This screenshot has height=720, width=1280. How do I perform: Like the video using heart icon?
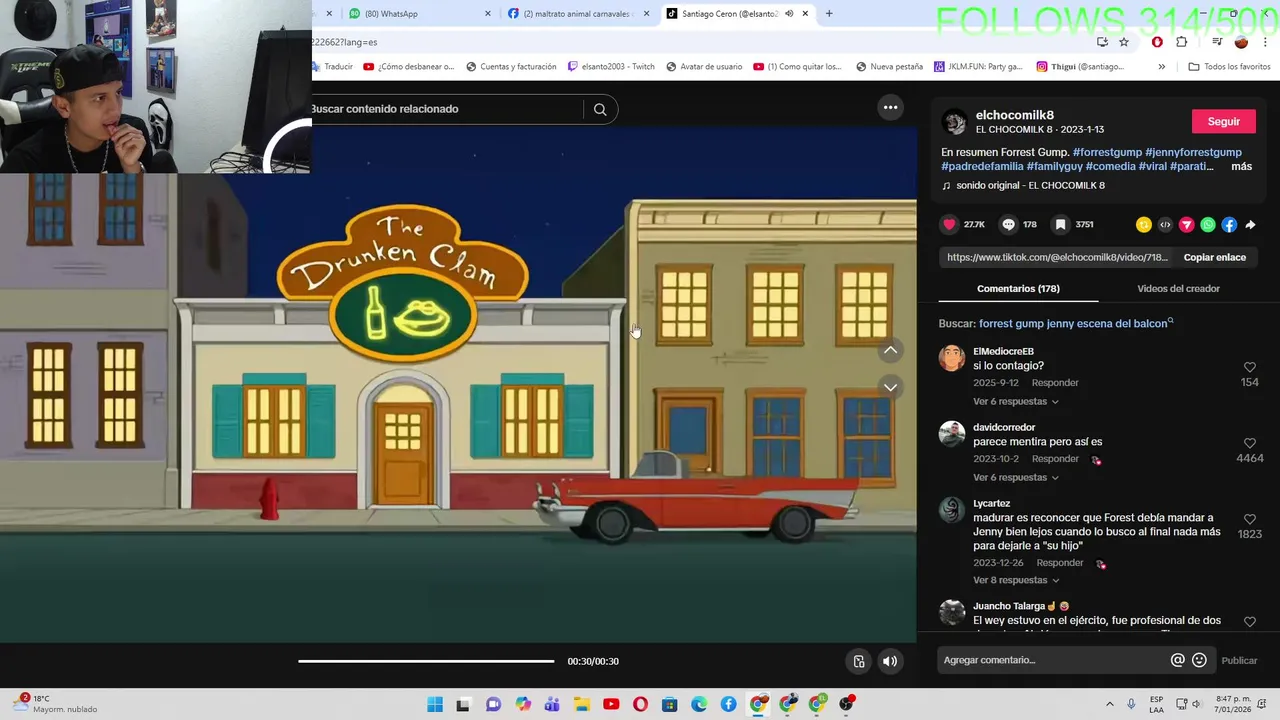950,225
